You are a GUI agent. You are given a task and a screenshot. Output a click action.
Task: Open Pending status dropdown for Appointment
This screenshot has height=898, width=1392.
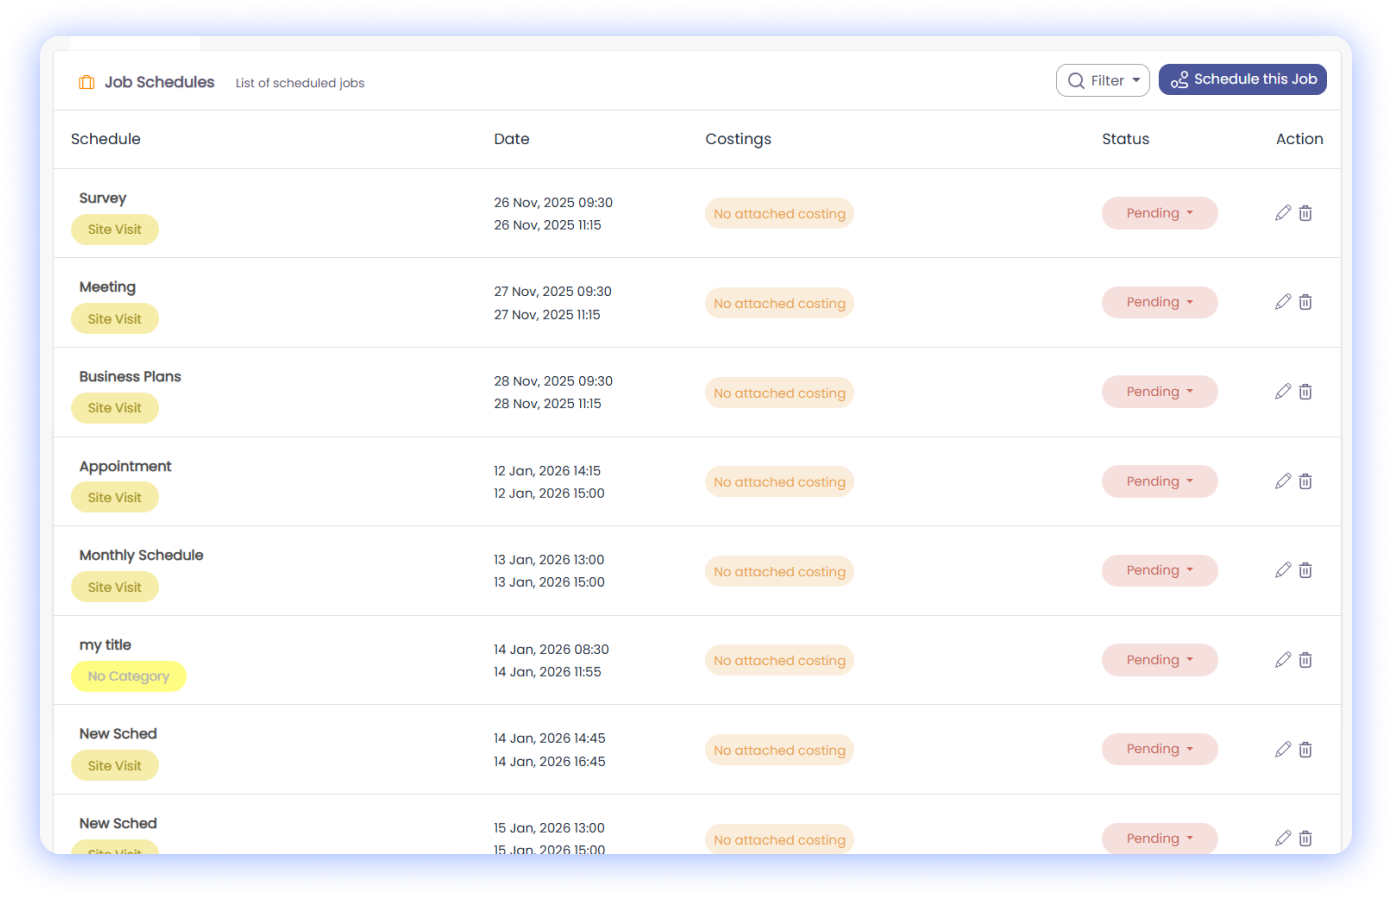pyautogui.click(x=1160, y=481)
